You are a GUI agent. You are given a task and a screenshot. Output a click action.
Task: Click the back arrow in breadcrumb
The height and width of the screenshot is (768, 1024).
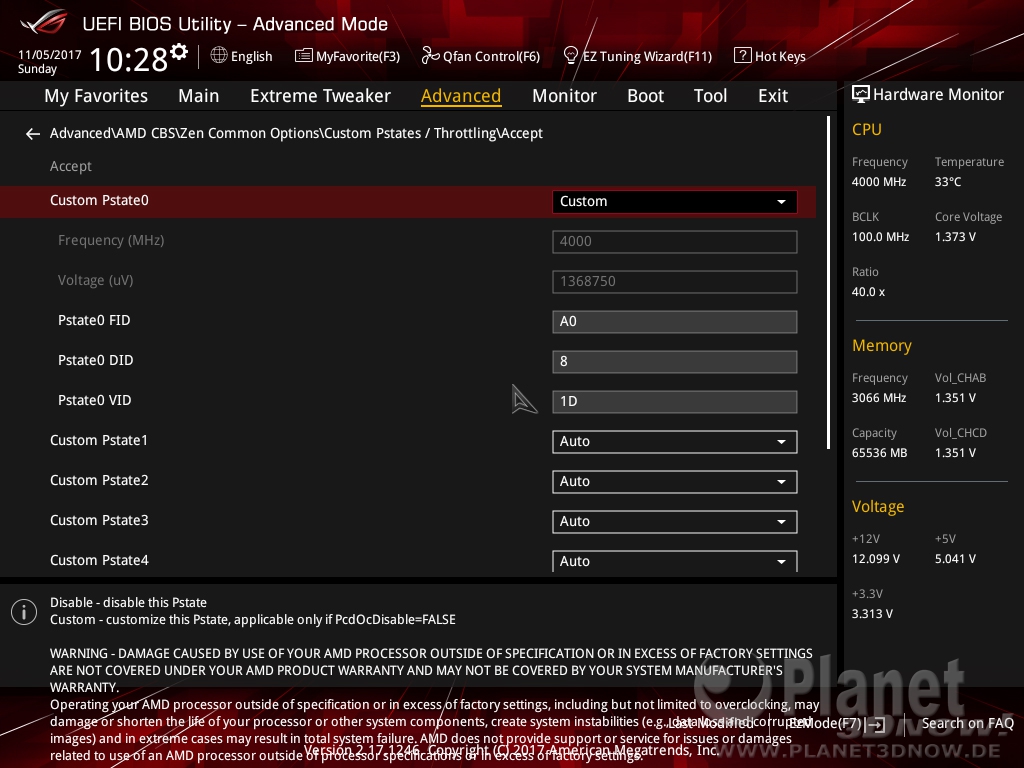[33, 134]
